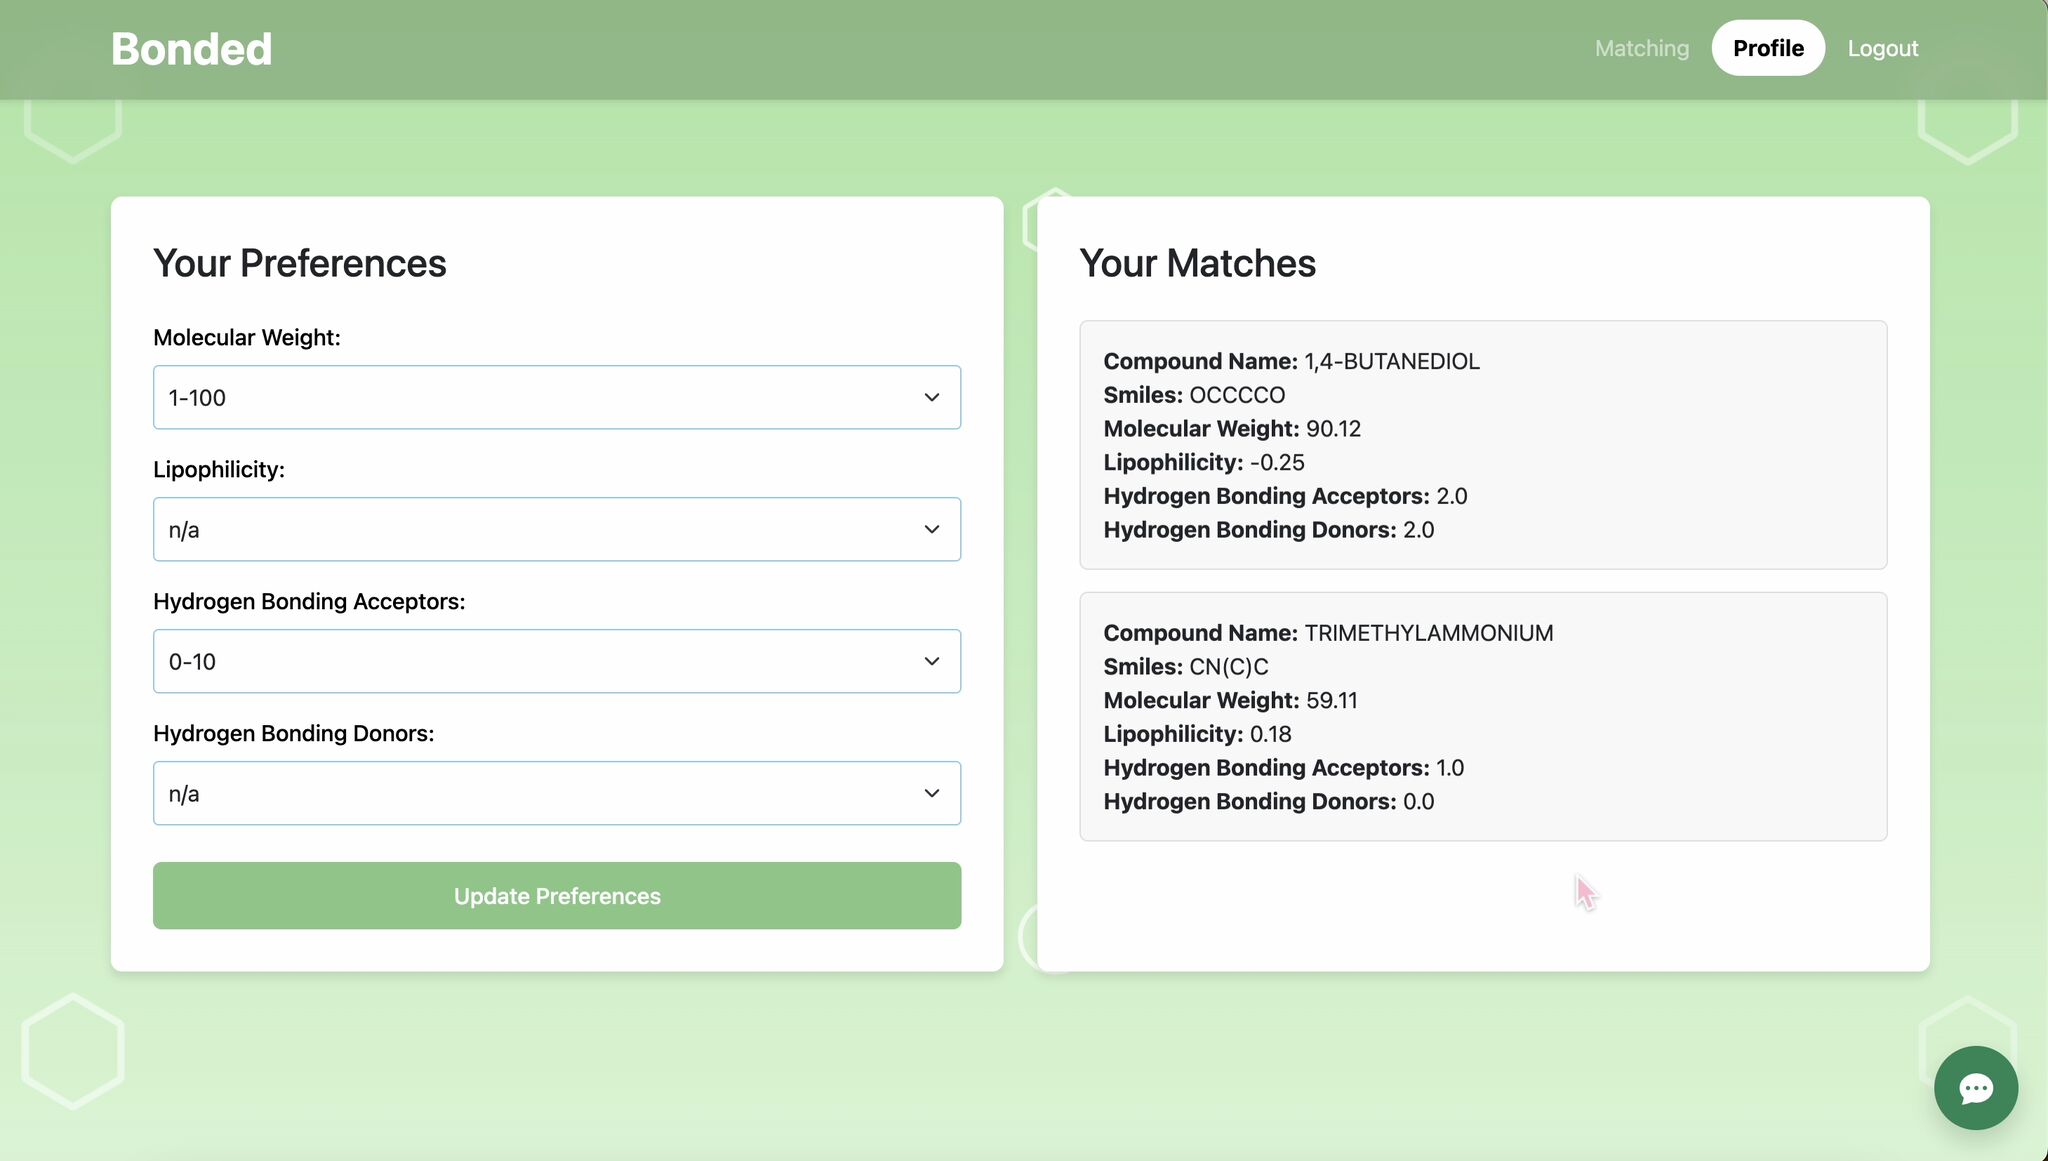Click the Your Preferences heading
2048x1161 pixels.
[x=300, y=263]
